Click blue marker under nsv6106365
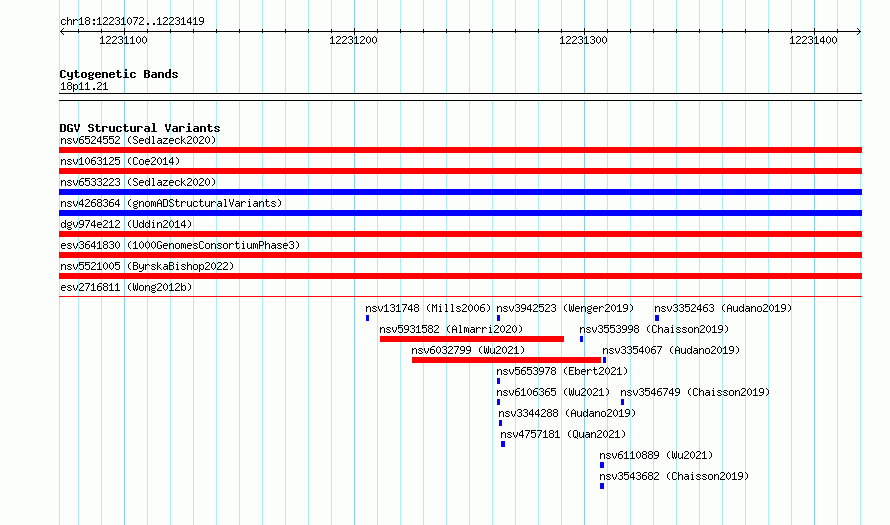The image size is (890, 525). pyautogui.click(x=498, y=402)
